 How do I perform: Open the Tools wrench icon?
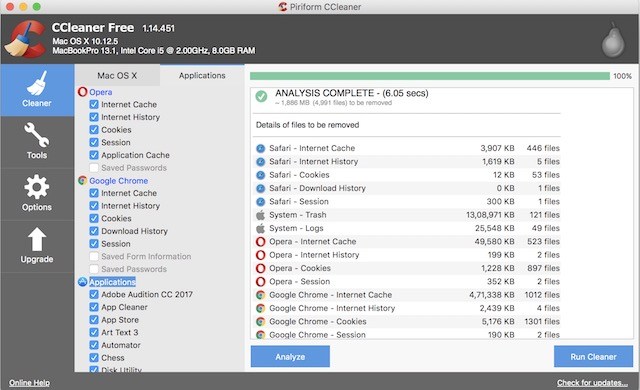pyautogui.click(x=37, y=135)
